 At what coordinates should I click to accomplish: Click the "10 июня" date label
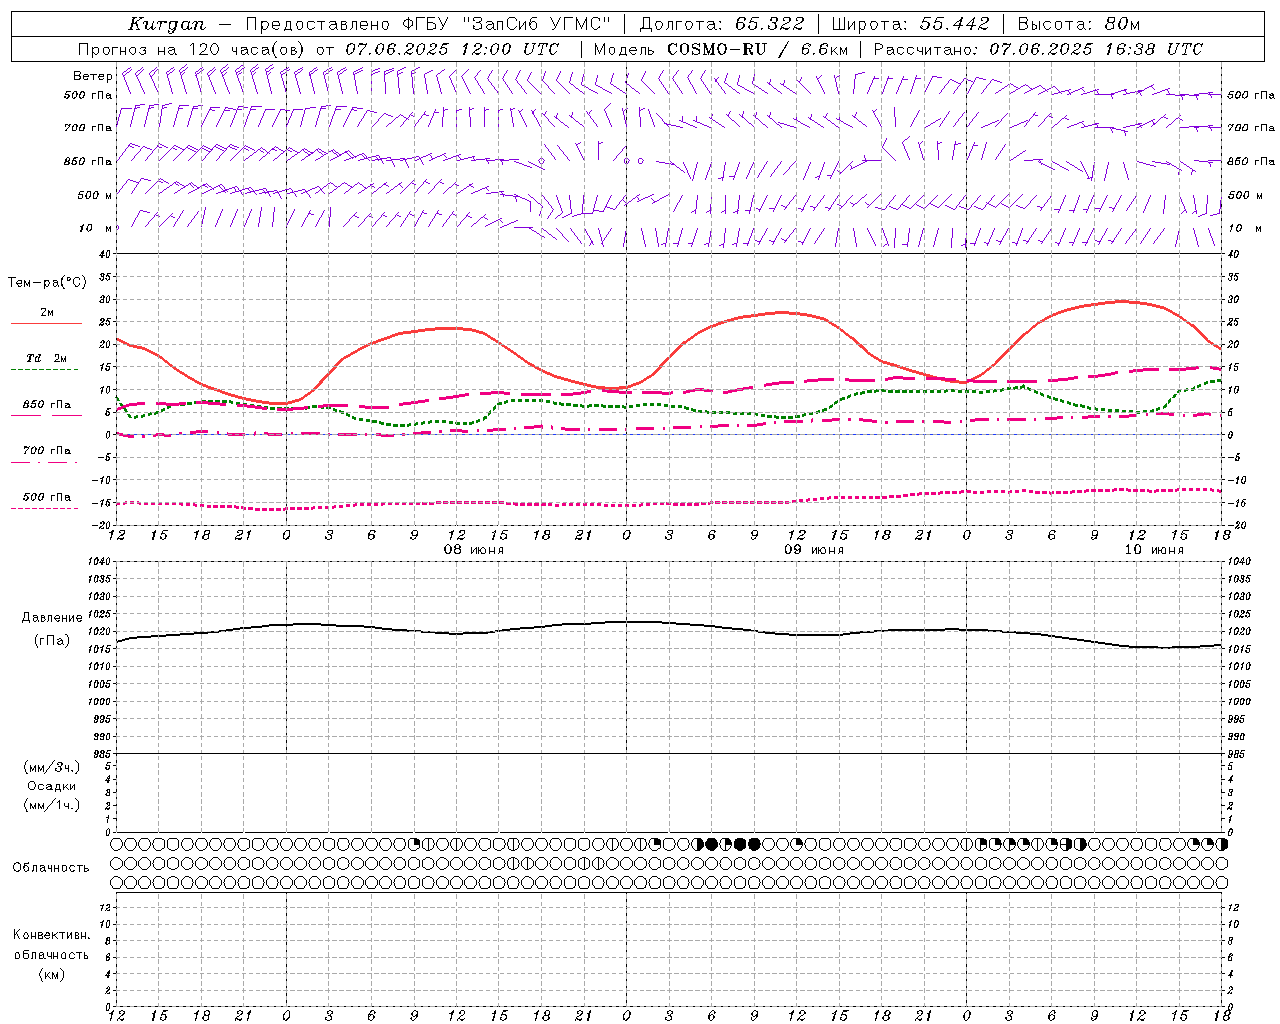pos(1154,550)
